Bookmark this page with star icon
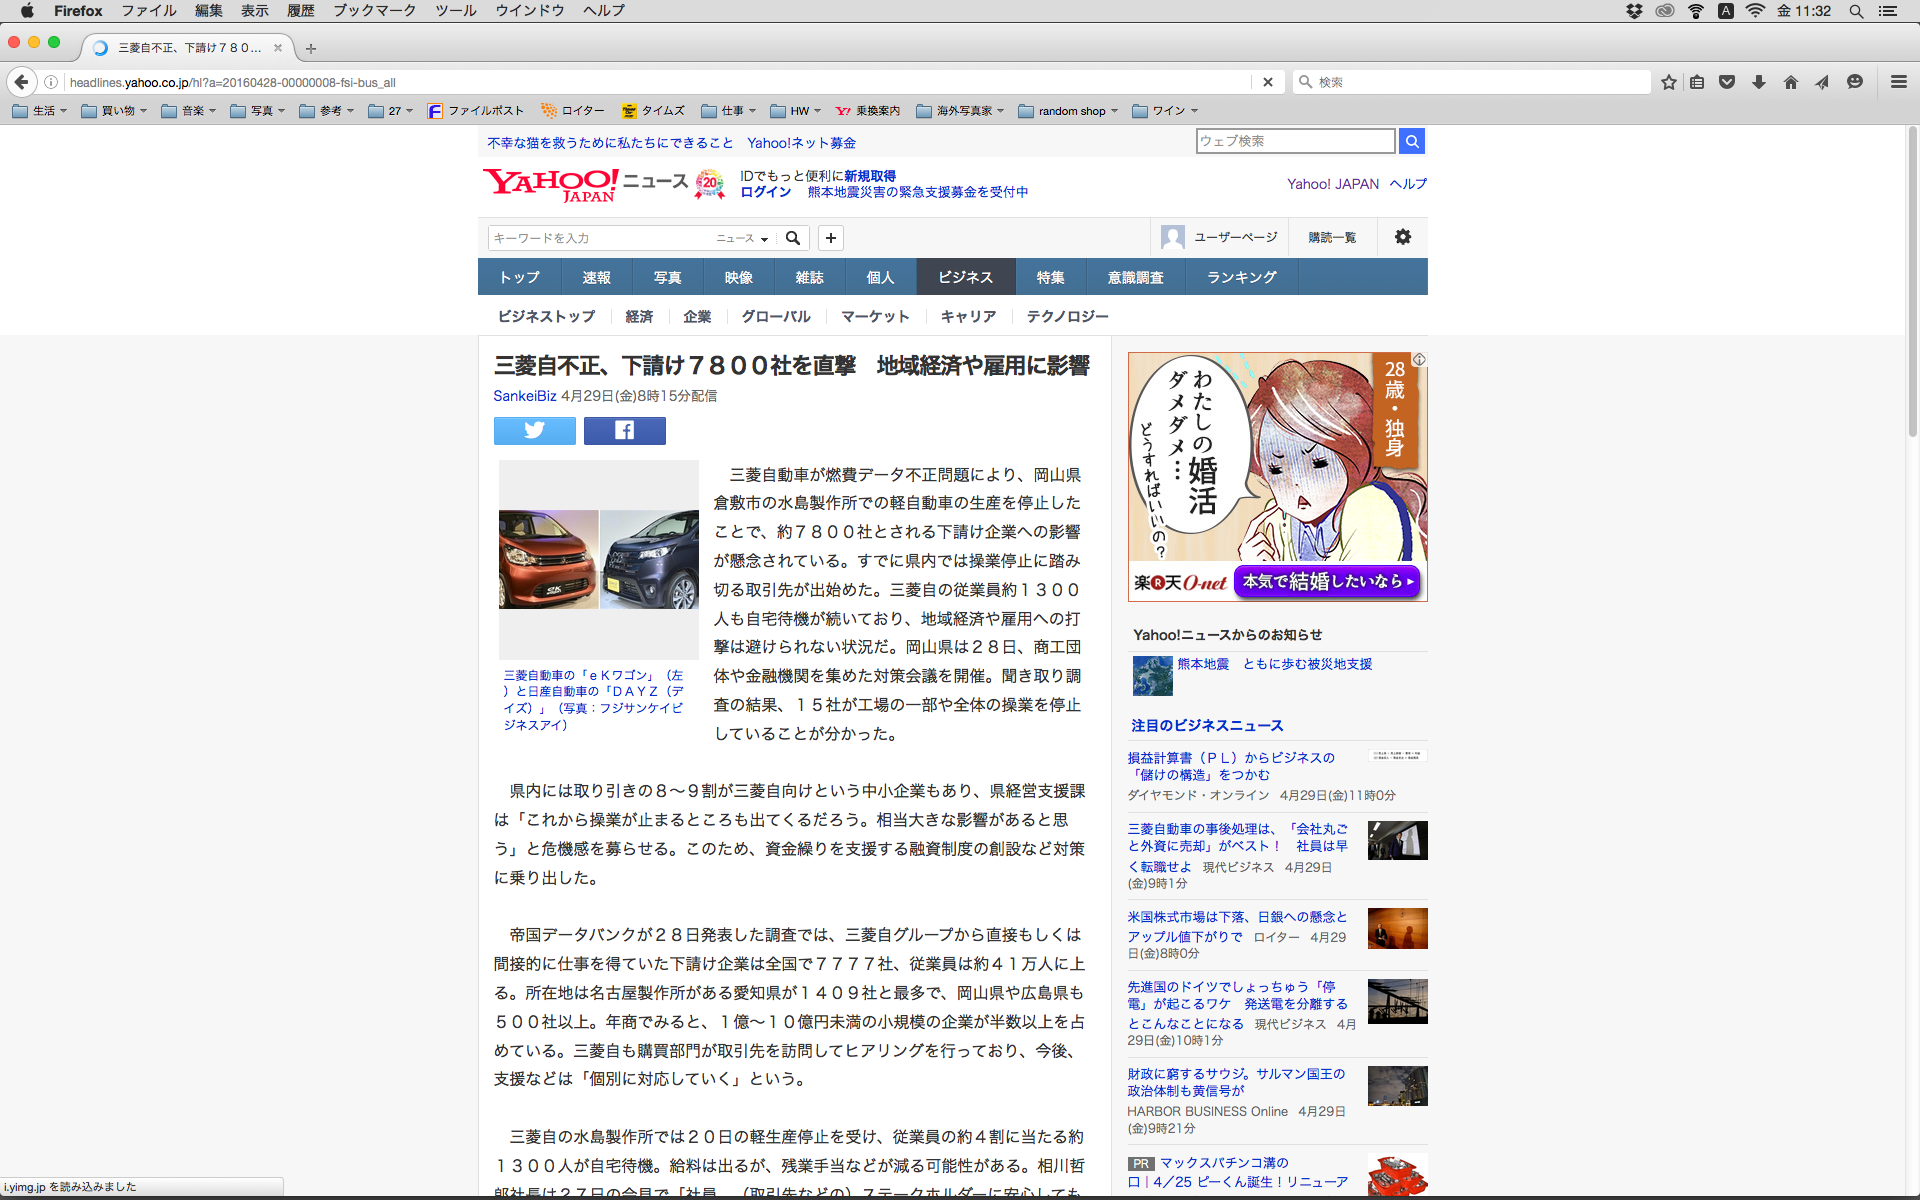The height and width of the screenshot is (1200, 1920). 1668,82
